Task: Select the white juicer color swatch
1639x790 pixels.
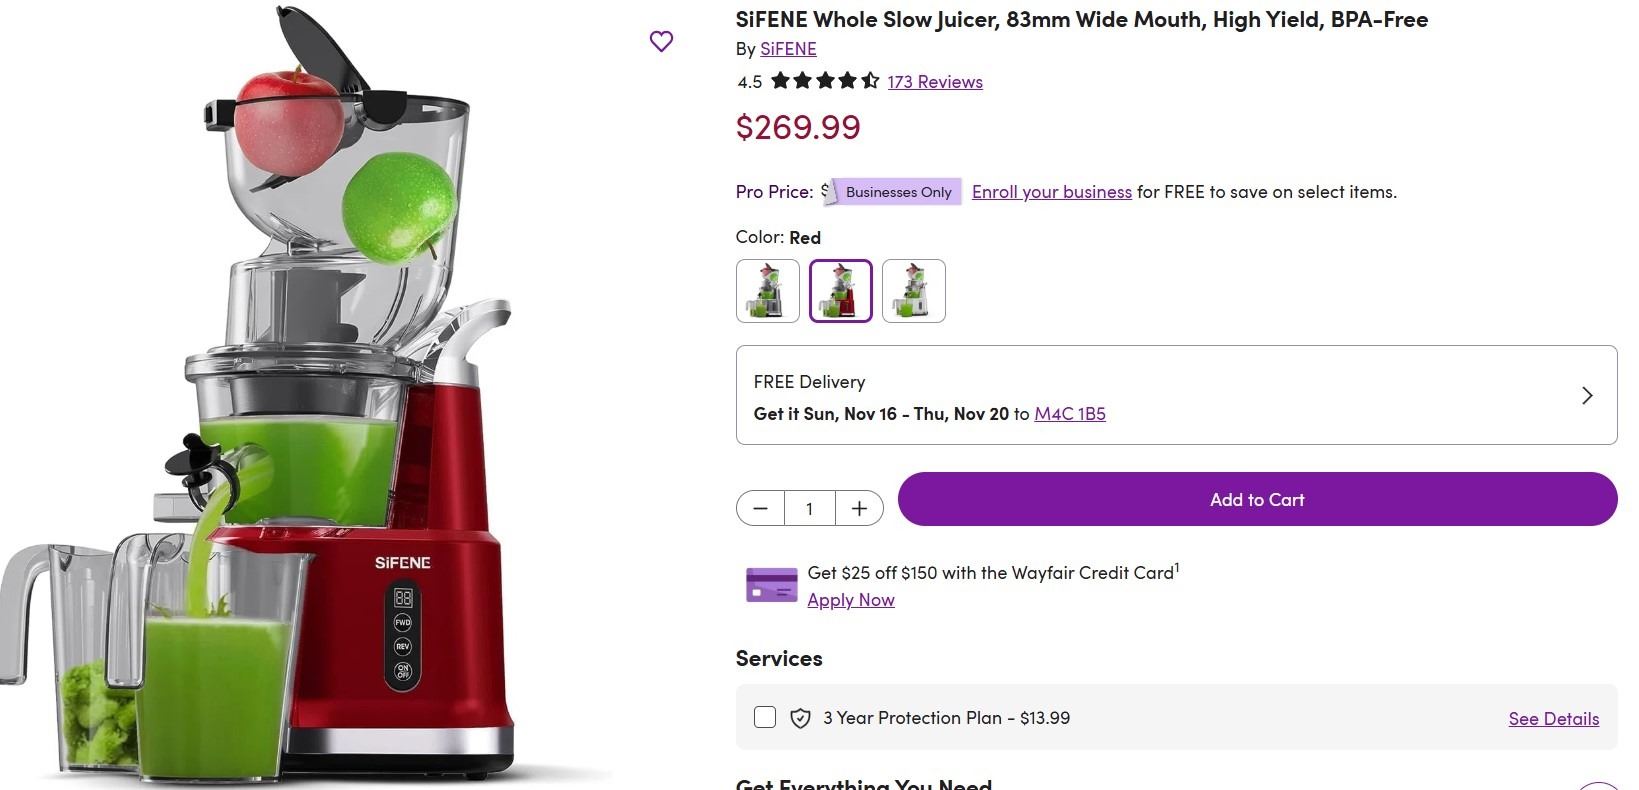Action: tap(914, 291)
